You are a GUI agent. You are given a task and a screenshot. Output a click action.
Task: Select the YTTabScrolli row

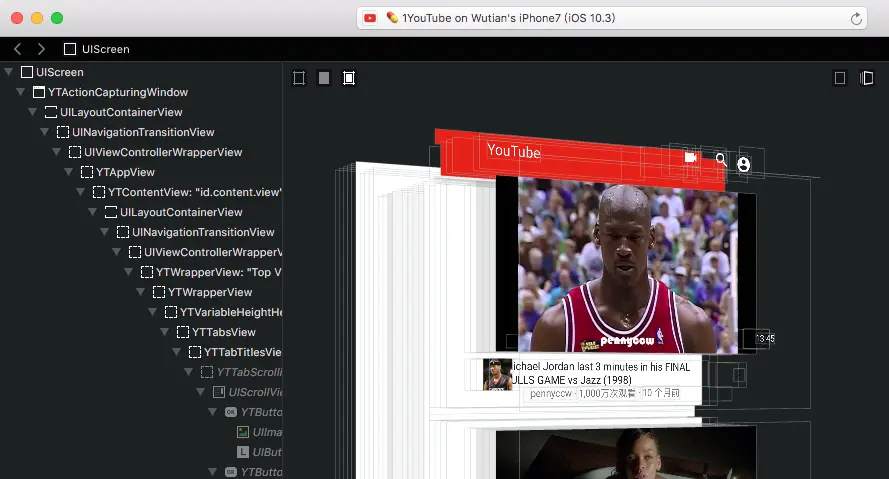point(141,372)
